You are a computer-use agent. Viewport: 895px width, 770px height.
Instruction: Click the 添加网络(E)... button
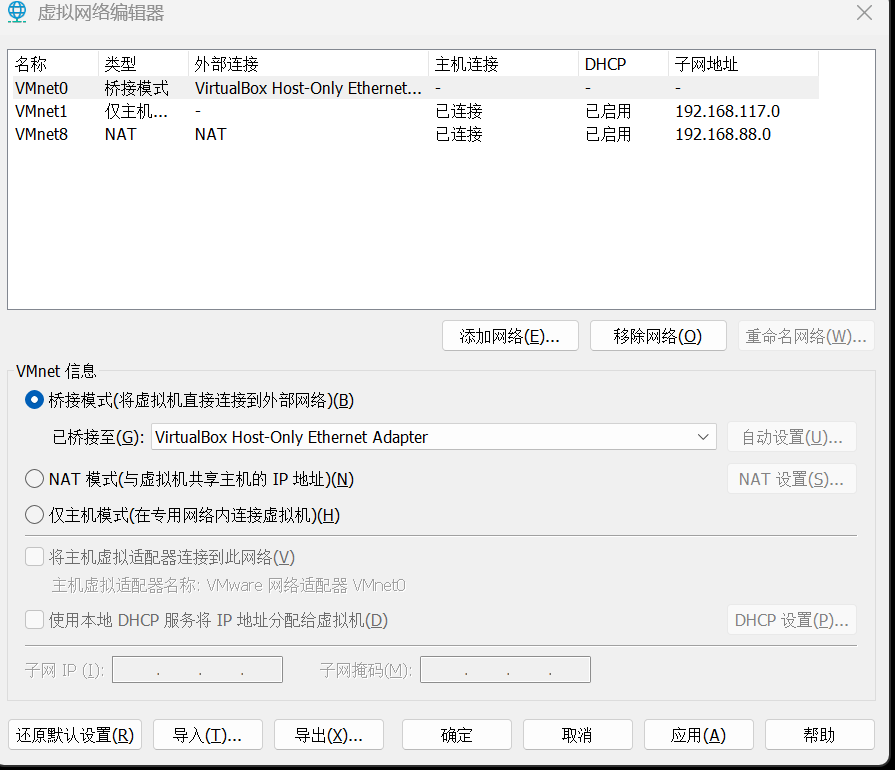pos(510,336)
